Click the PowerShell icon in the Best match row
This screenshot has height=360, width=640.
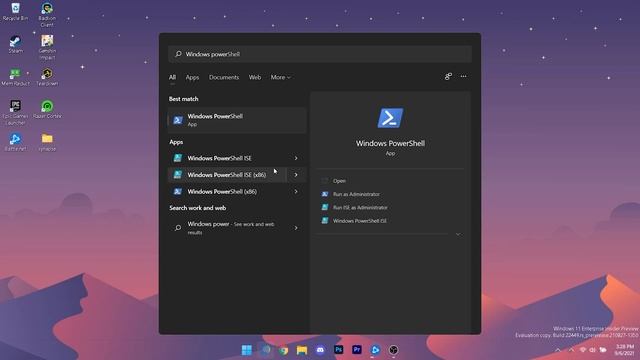(178, 120)
